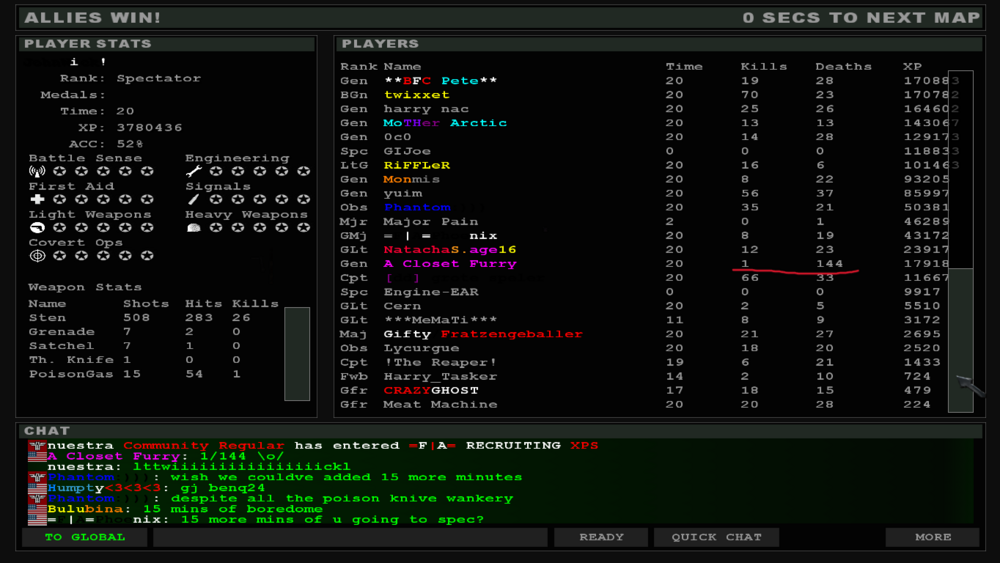Click the flag icon beside A Closet Furry's chat message
The height and width of the screenshot is (563, 1000).
coord(37,456)
